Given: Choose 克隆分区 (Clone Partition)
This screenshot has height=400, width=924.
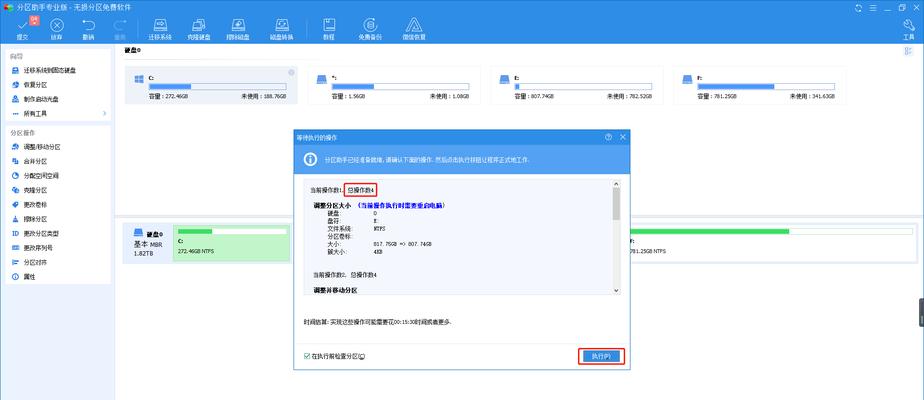Looking at the screenshot, I should coord(35,190).
